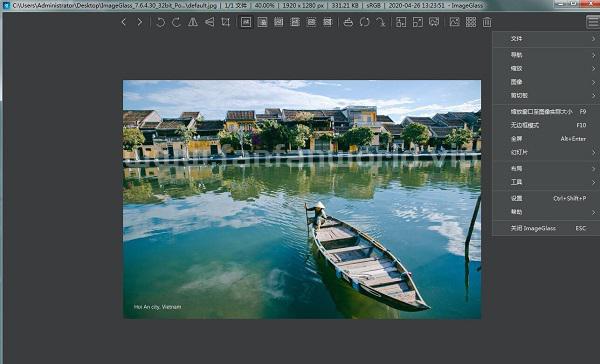Enable Scale to fill mode

point(328,22)
